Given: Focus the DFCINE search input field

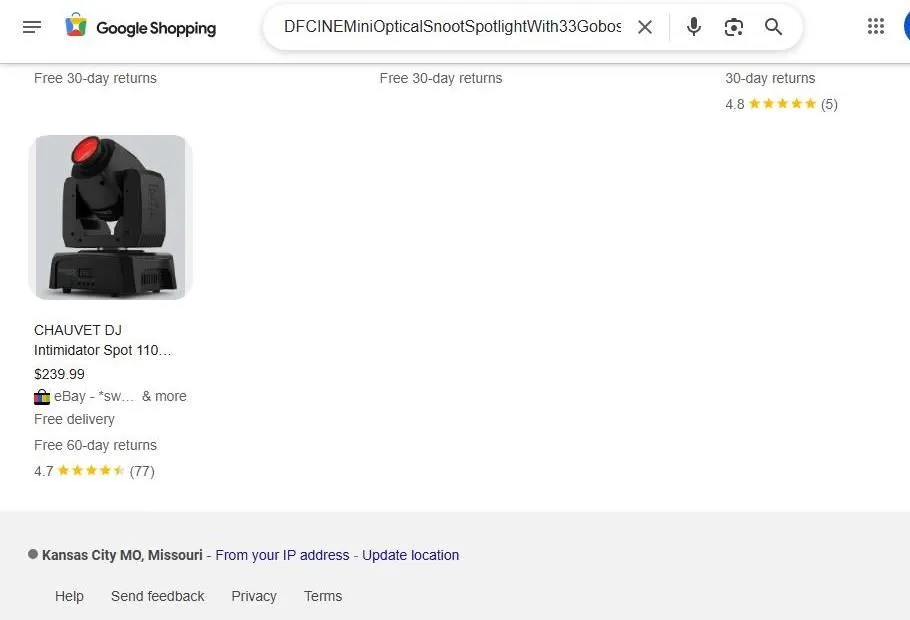Looking at the screenshot, I should coord(452,27).
